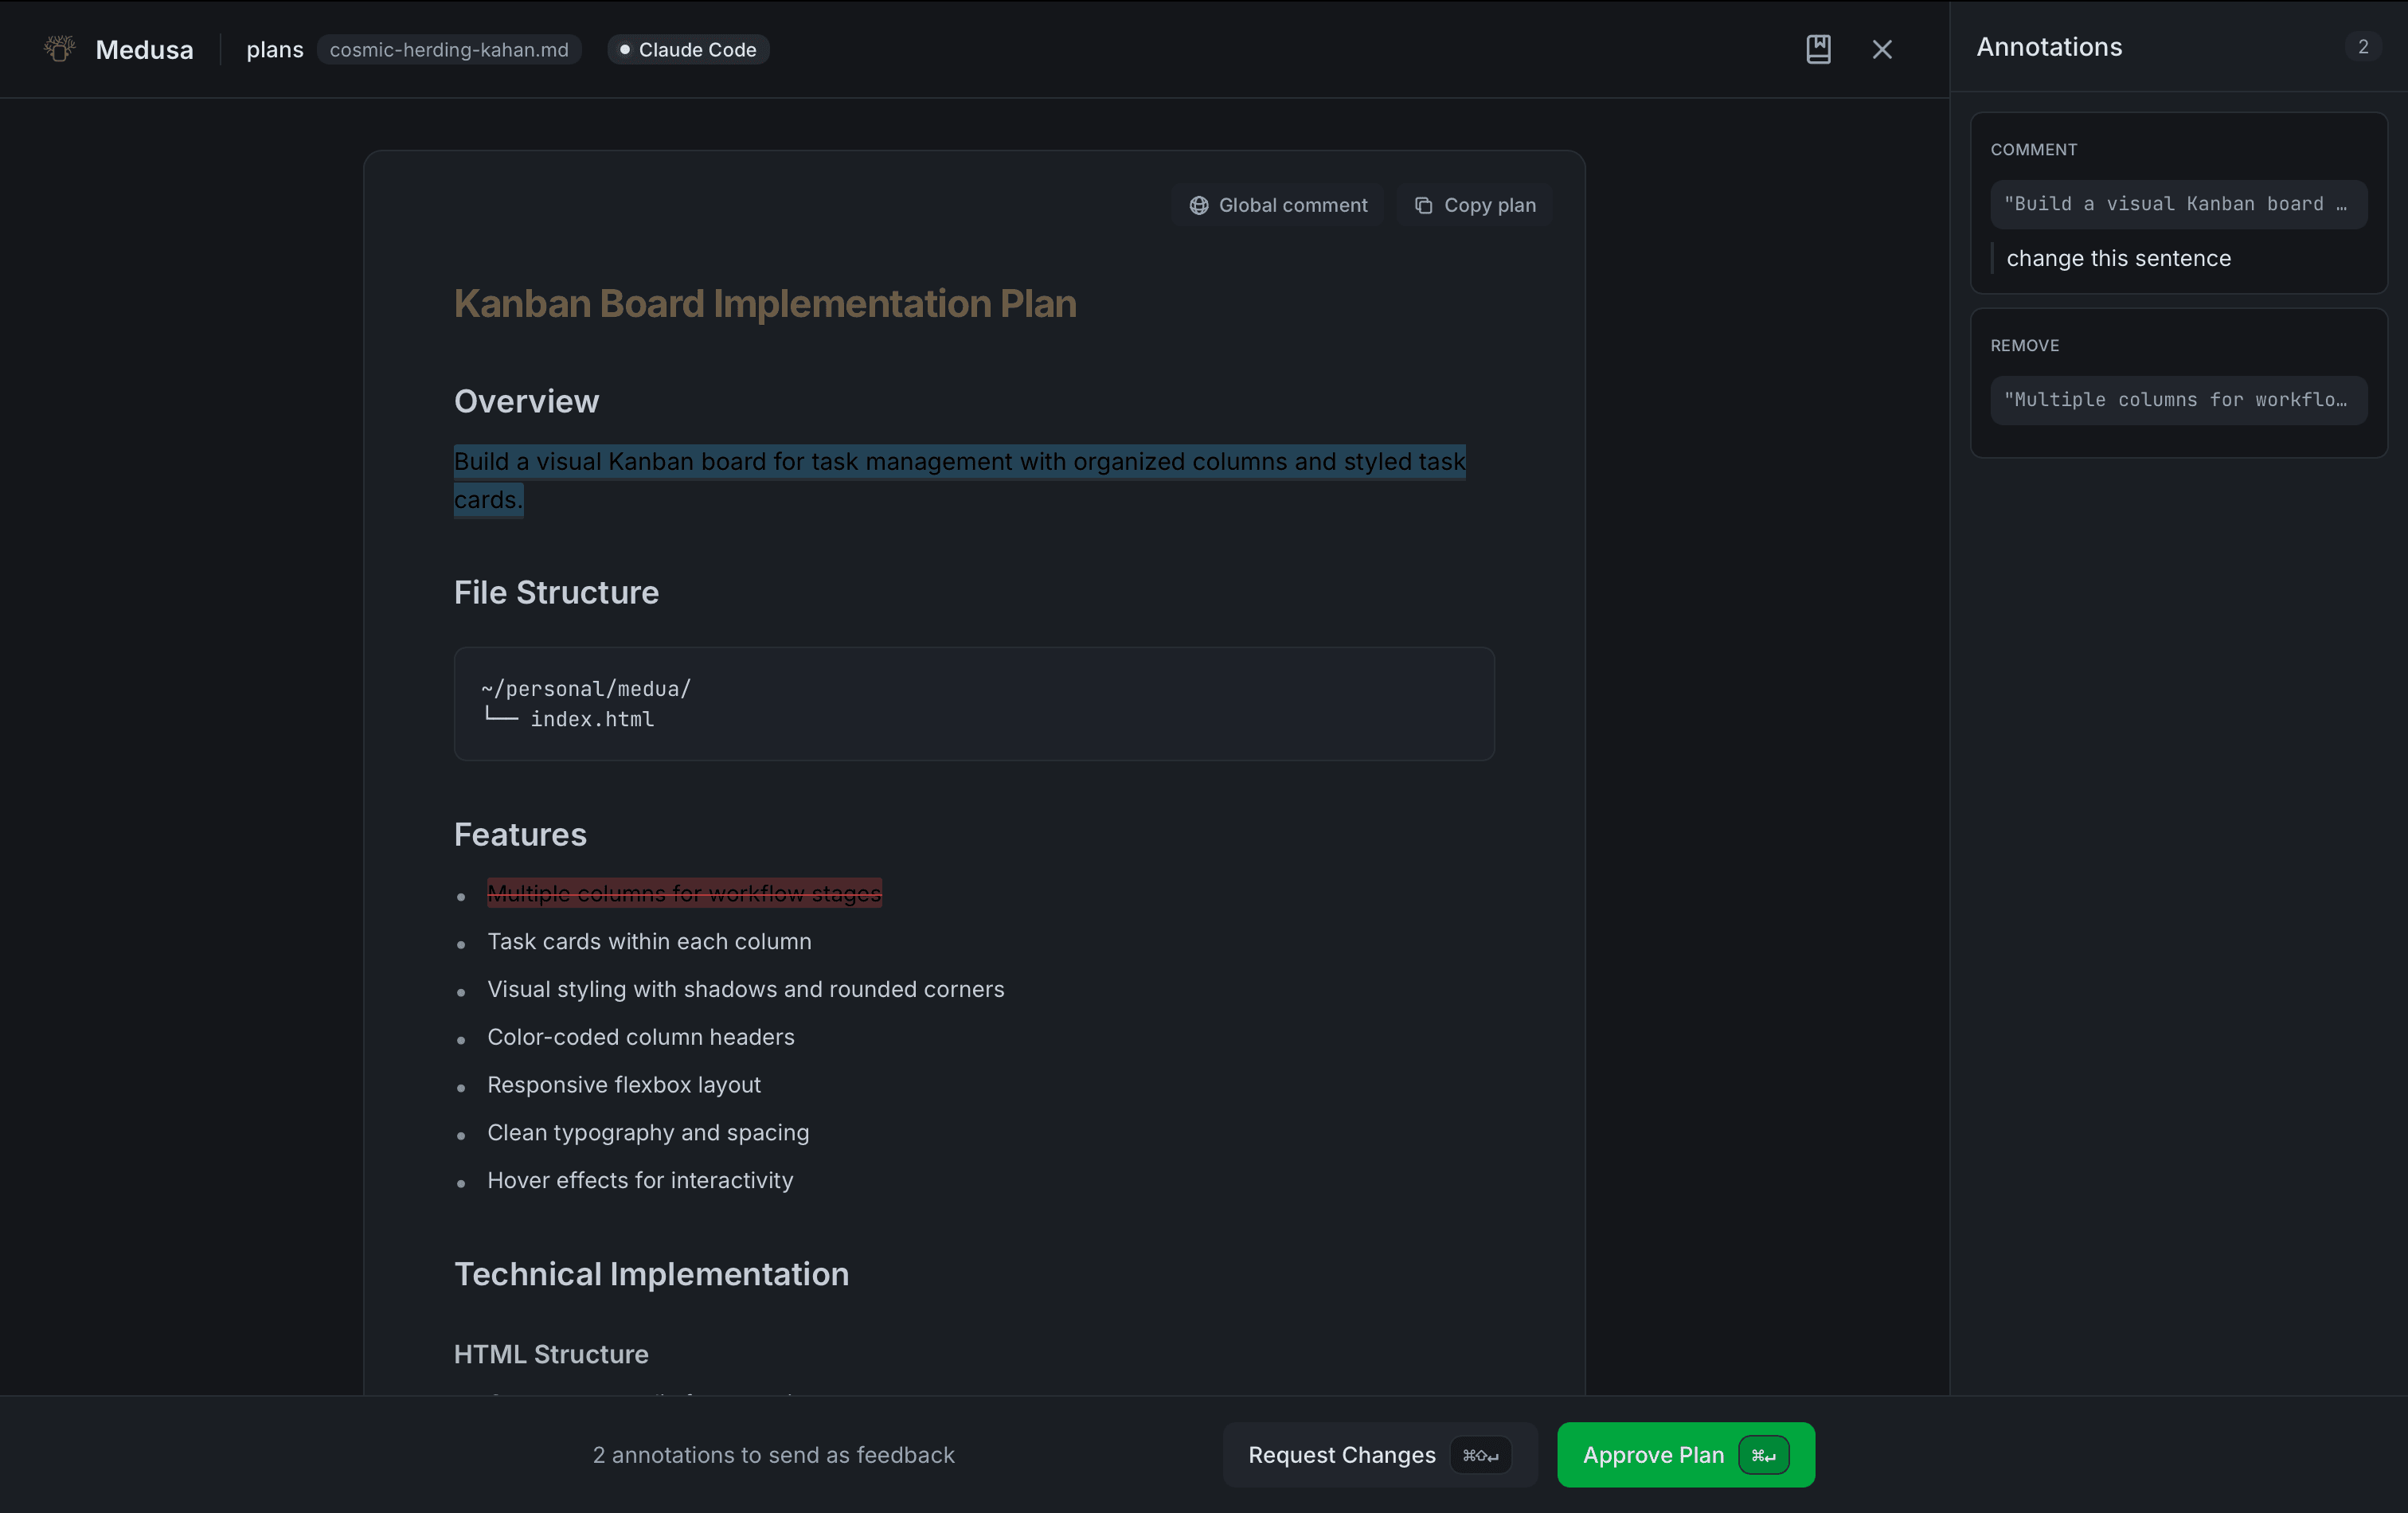Close the plan review with the X icon
Viewport: 2408px width, 1513px height.
[1882, 48]
